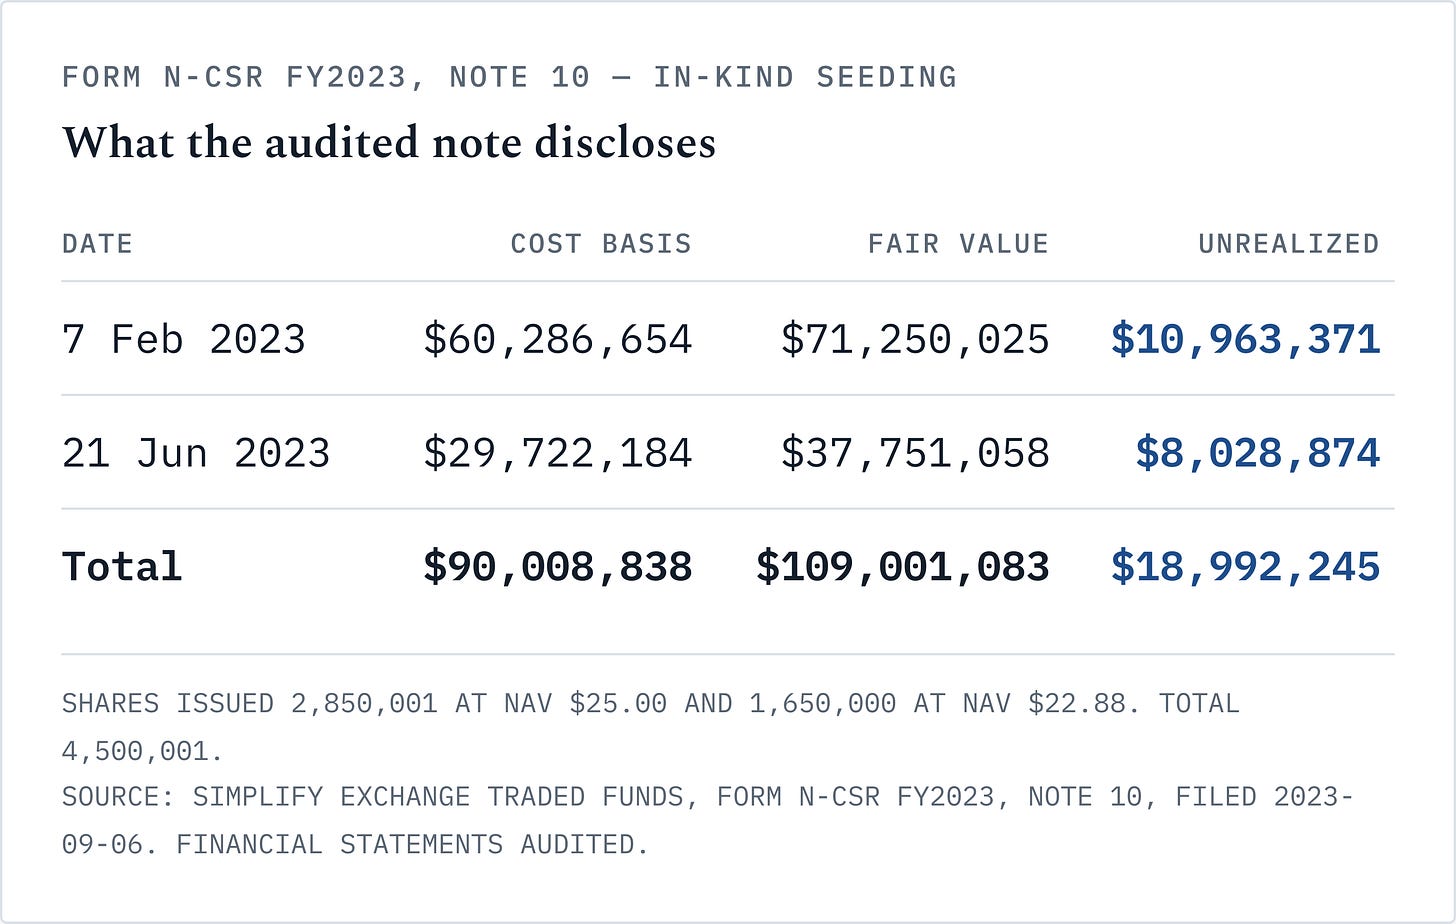Click the blue total $18,992,245 figure
The height and width of the screenshot is (924, 1456).
coord(1245,567)
